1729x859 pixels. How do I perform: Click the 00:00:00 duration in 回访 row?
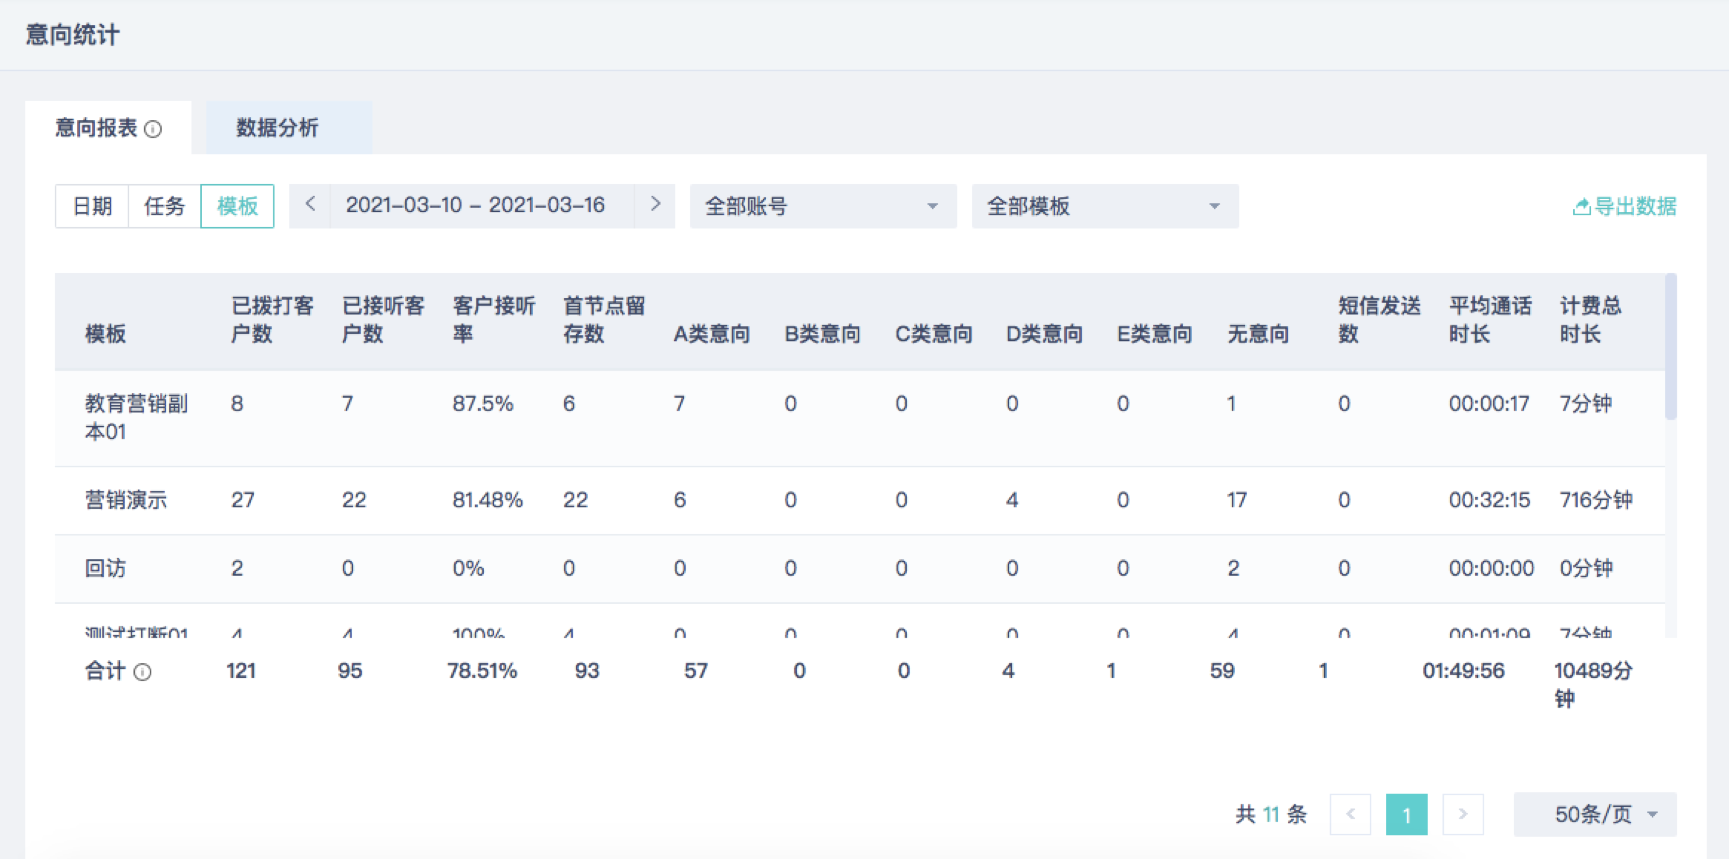pyautogui.click(x=1491, y=568)
